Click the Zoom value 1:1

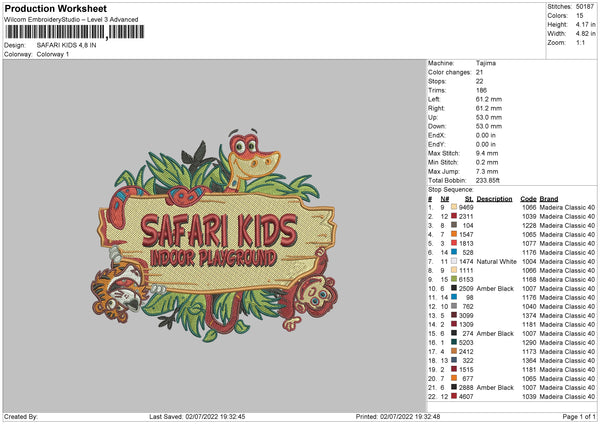[580, 42]
